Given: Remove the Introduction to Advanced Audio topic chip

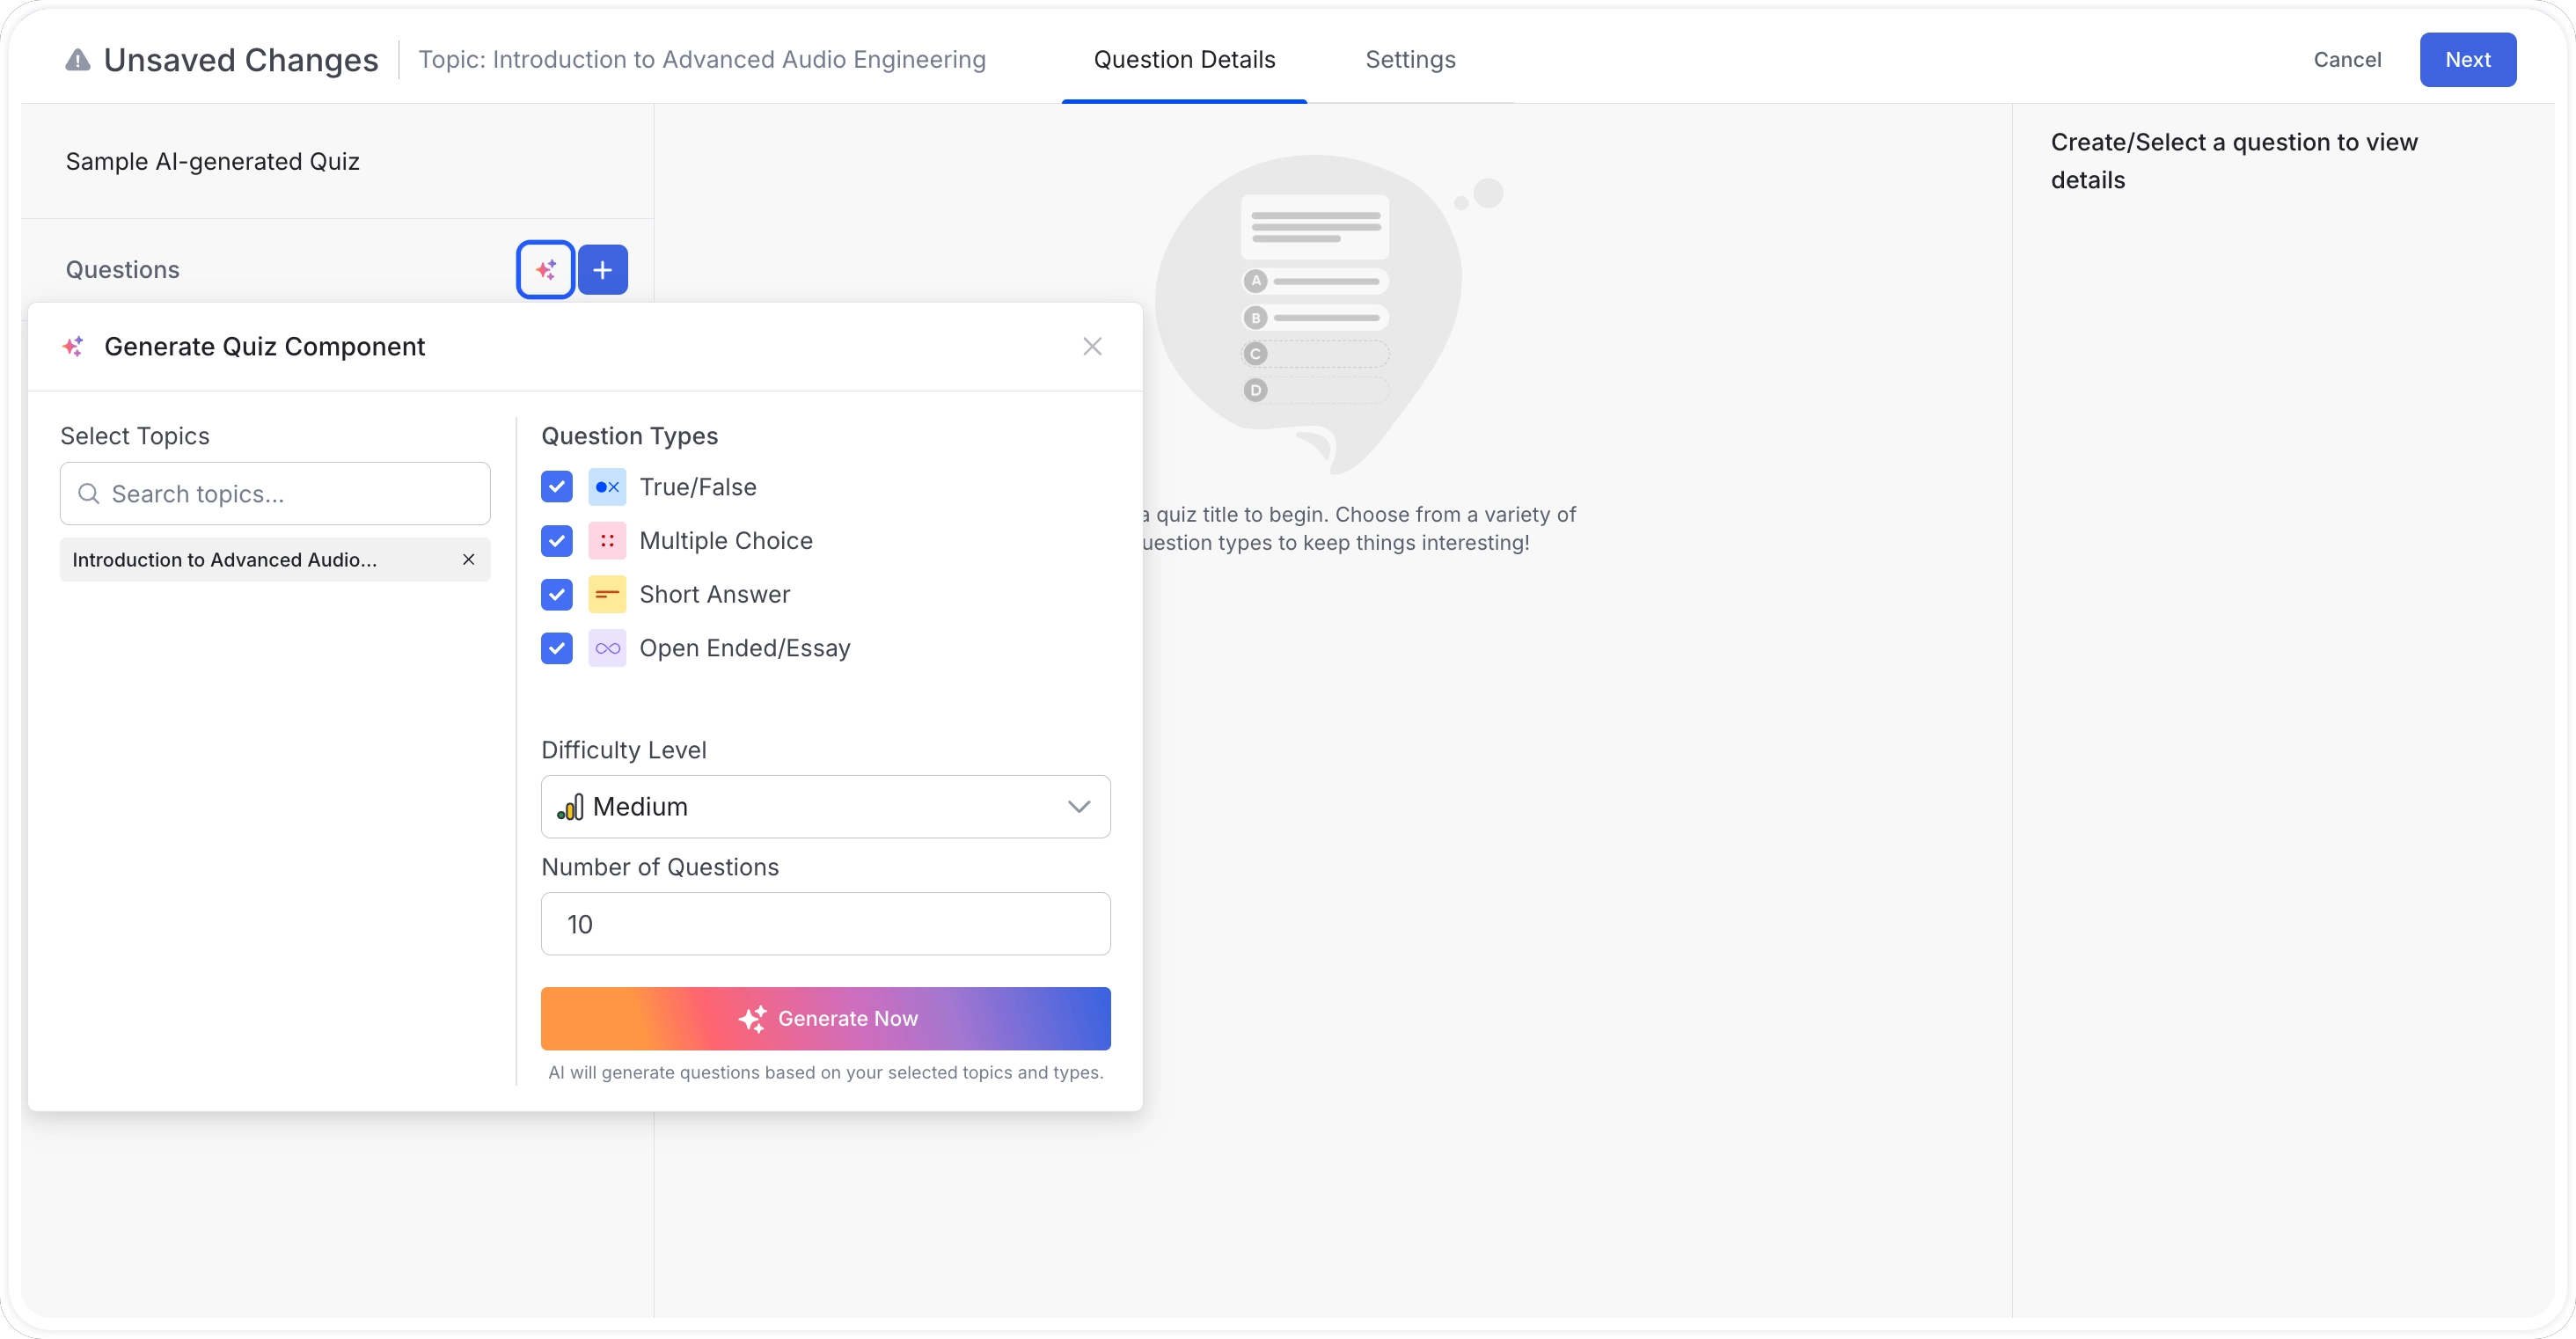Looking at the screenshot, I should tap(468, 560).
